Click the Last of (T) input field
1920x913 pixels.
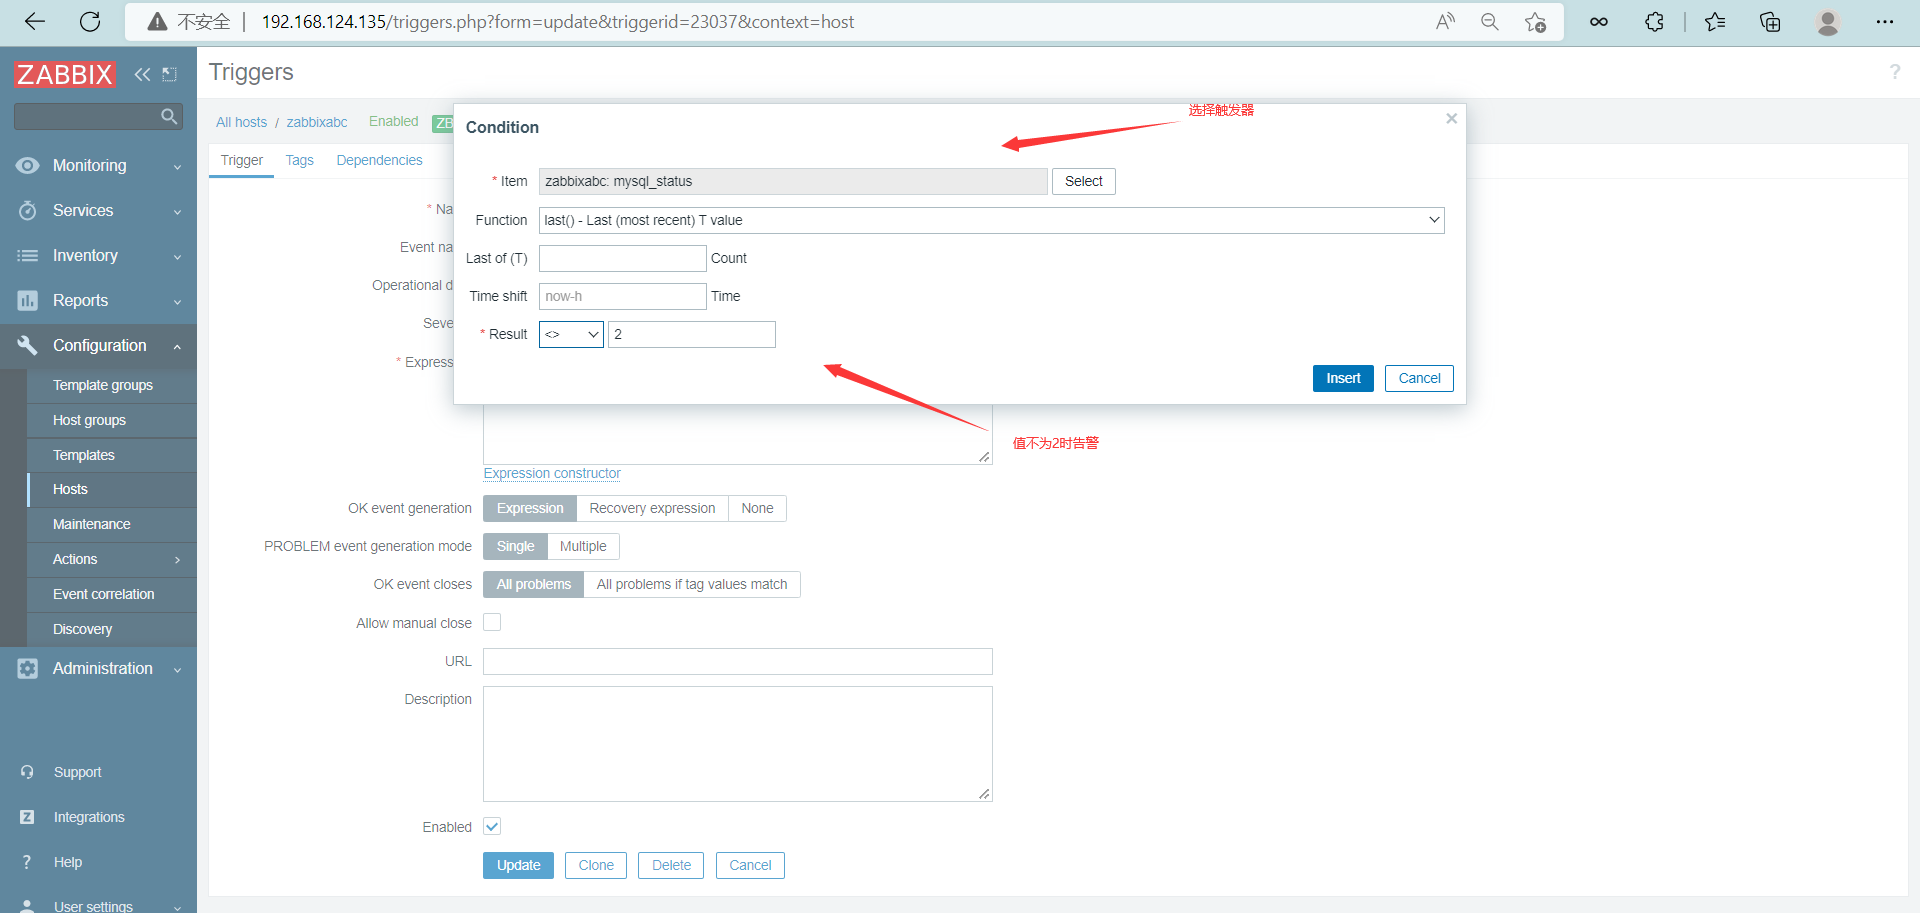[x=622, y=259]
